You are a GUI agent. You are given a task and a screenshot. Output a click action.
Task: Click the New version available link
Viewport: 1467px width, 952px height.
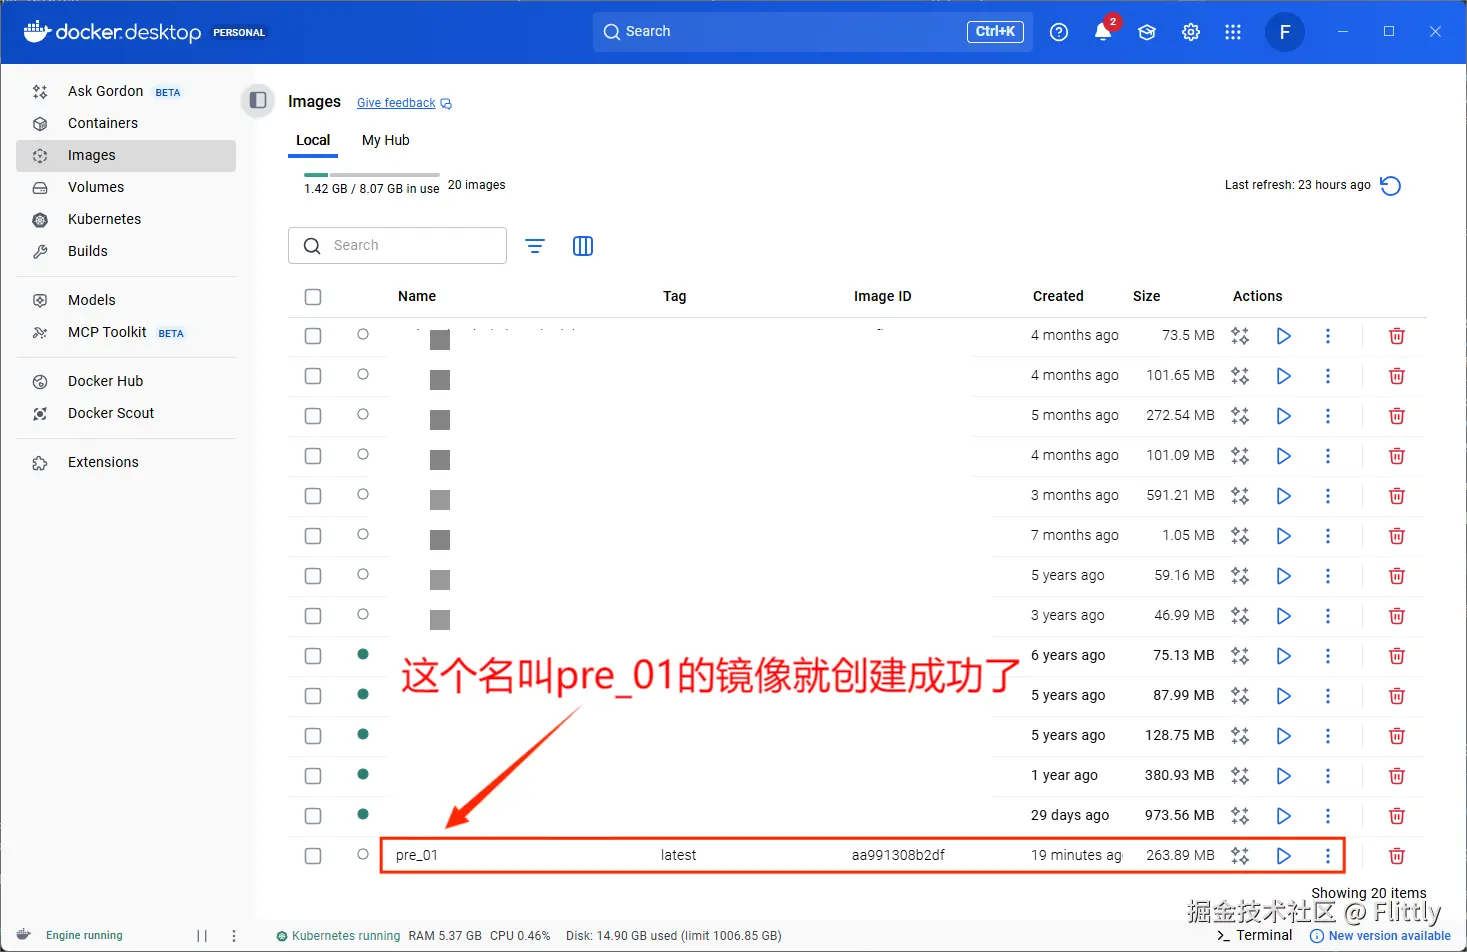pyautogui.click(x=1388, y=935)
